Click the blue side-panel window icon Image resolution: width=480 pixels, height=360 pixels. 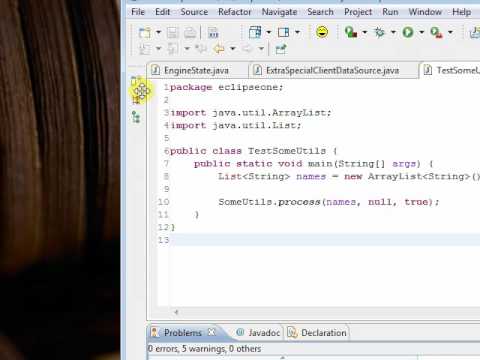(283, 32)
